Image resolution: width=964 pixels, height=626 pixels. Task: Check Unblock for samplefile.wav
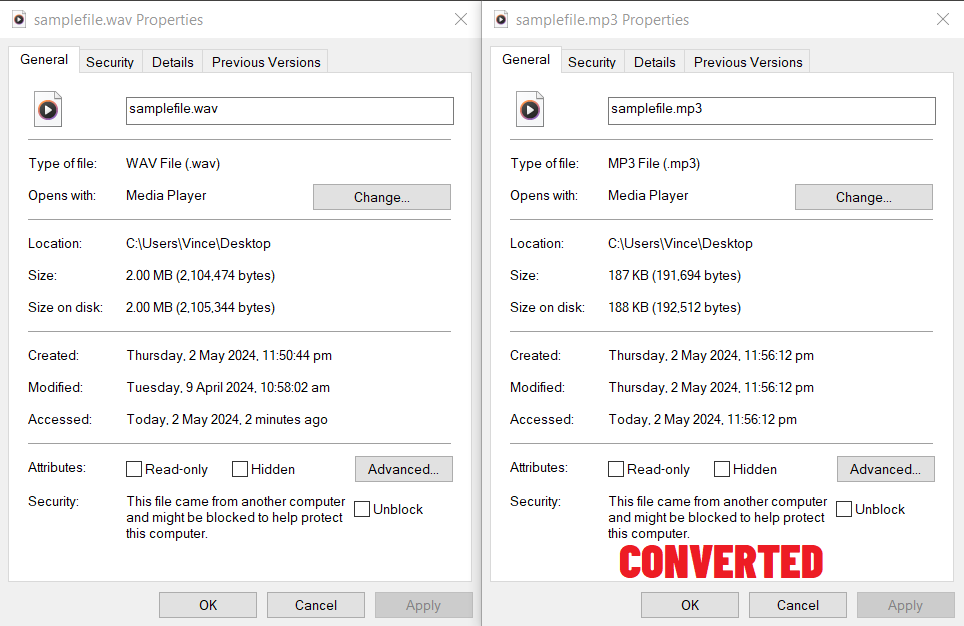[x=361, y=508]
